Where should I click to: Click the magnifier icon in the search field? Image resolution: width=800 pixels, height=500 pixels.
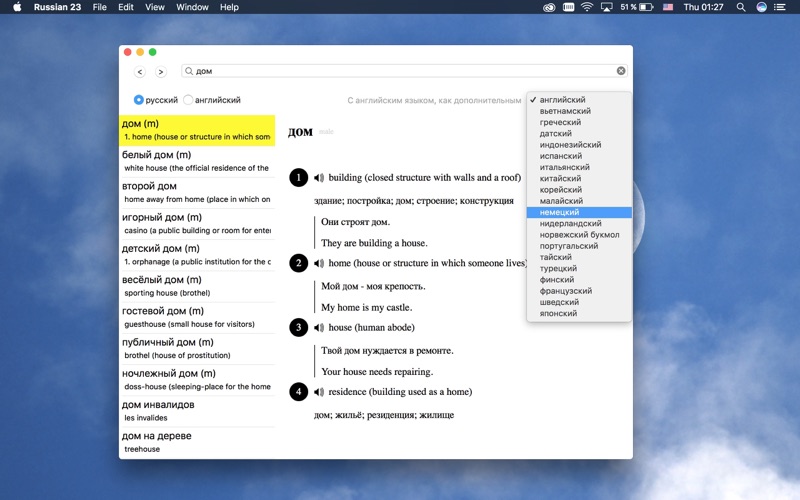pyautogui.click(x=189, y=71)
